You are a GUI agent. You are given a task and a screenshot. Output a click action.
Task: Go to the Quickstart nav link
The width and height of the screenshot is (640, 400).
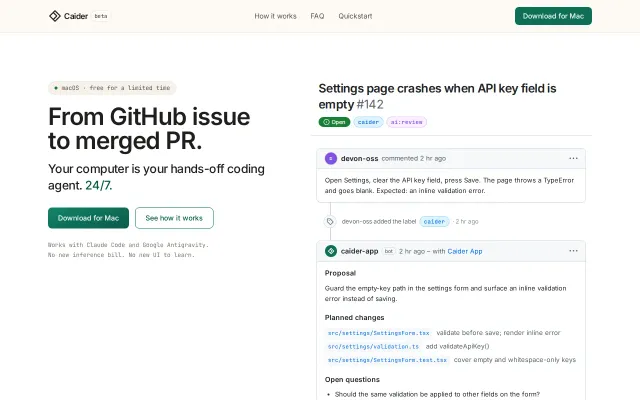click(x=355, y=16)
